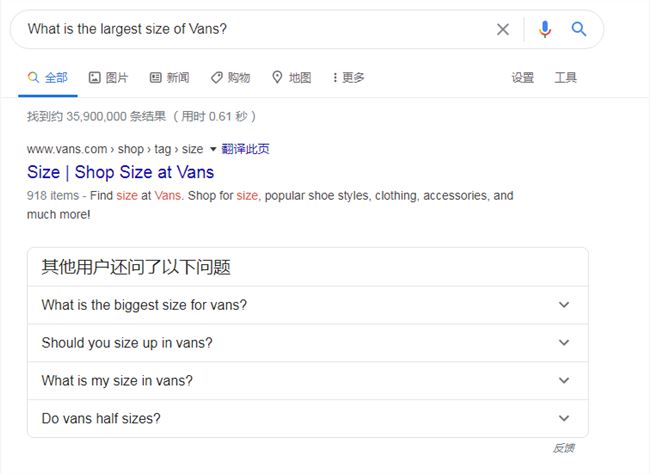The width and height of the screenshot is (650, 474).
Task: Open Size | Shop Size at Vans result
Action: (x=120, y=172)
